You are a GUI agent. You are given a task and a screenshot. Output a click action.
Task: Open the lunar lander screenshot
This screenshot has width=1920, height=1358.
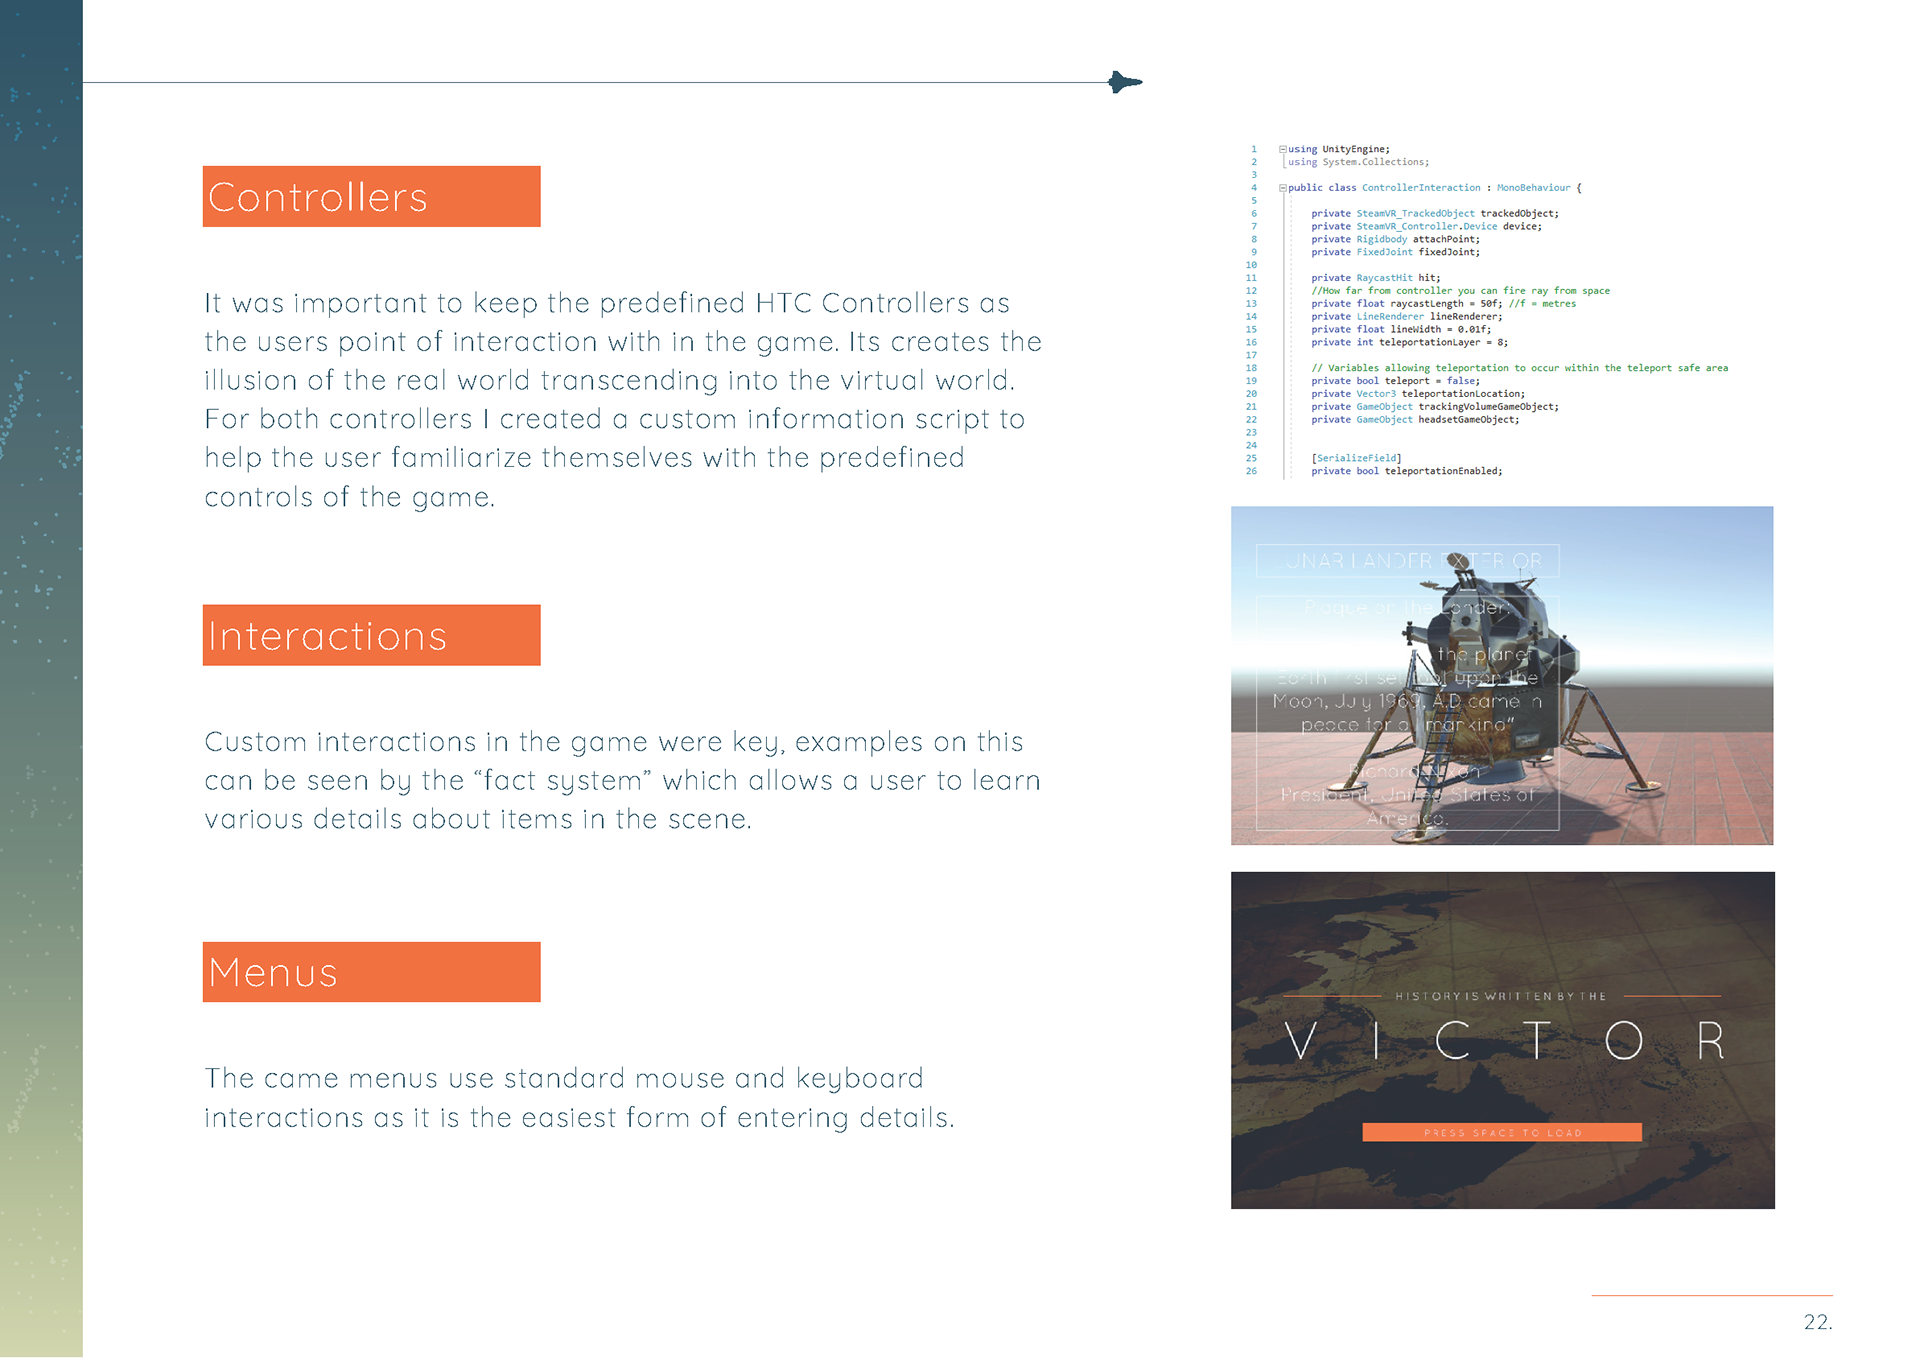click(1502, 676)
